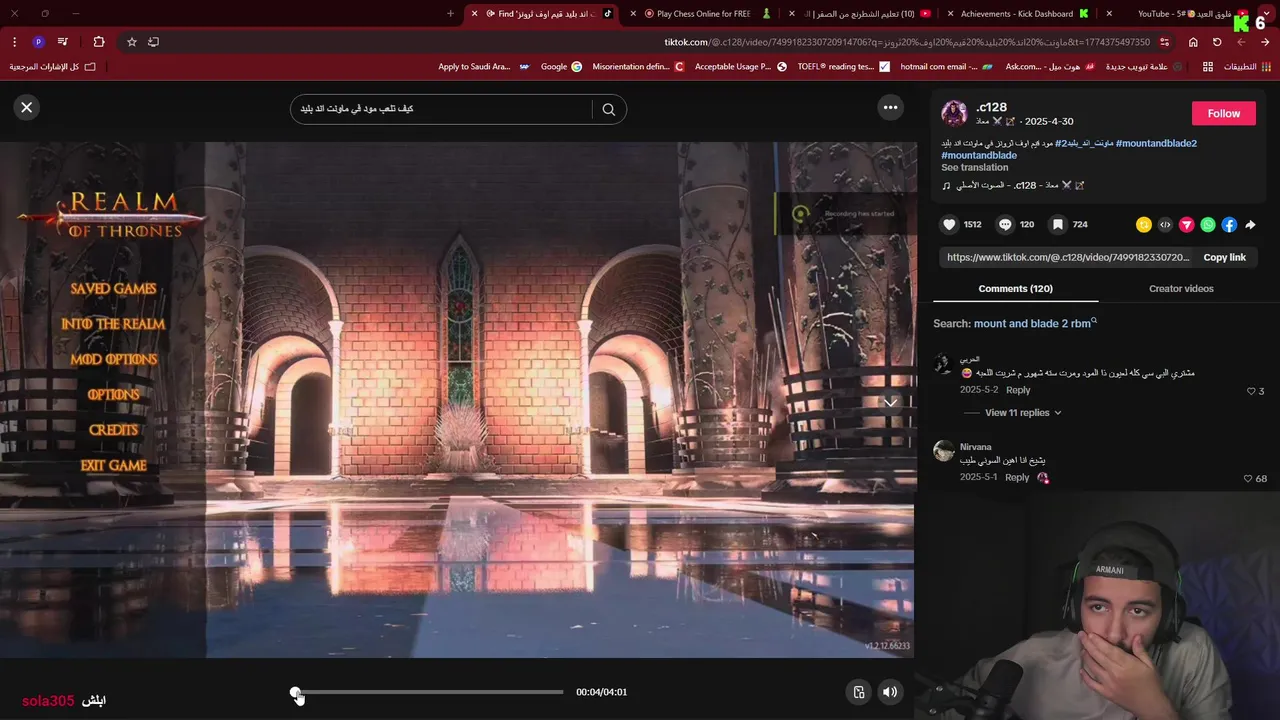Click the Nirvana commenter name

[976, 447]
